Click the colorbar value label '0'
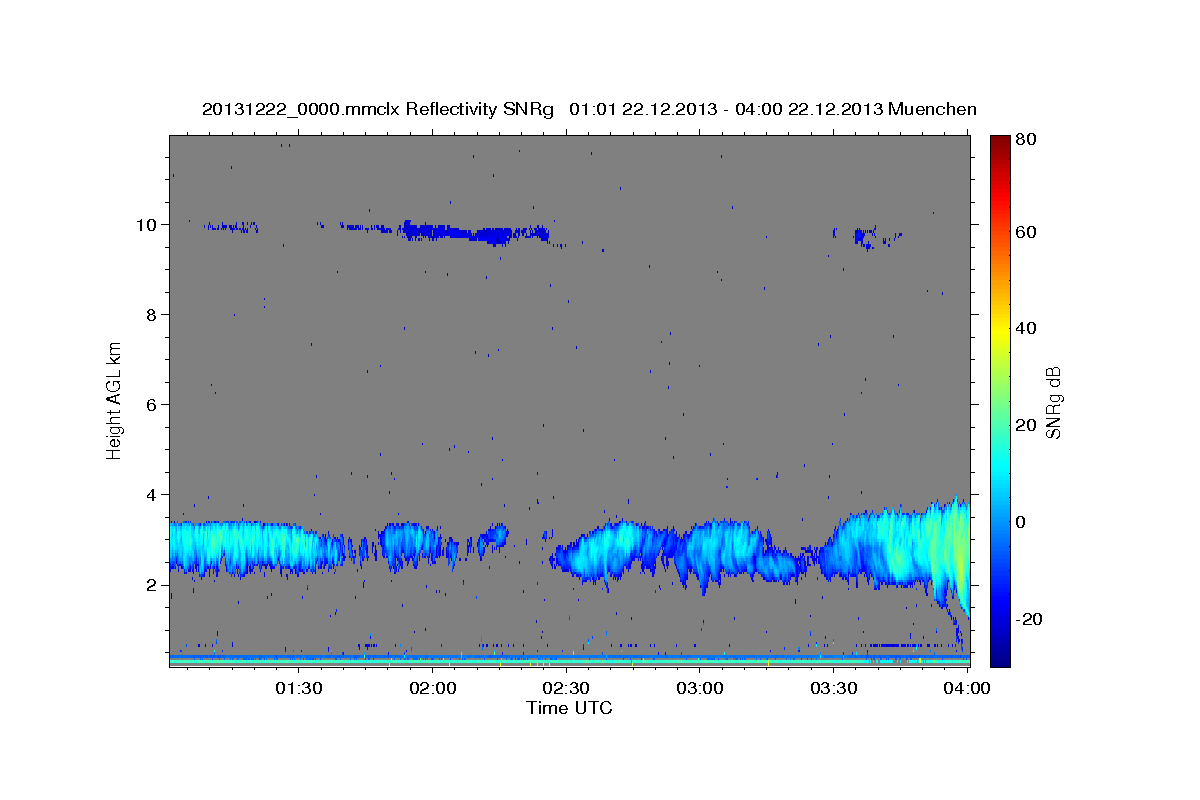 (1022, 522)
